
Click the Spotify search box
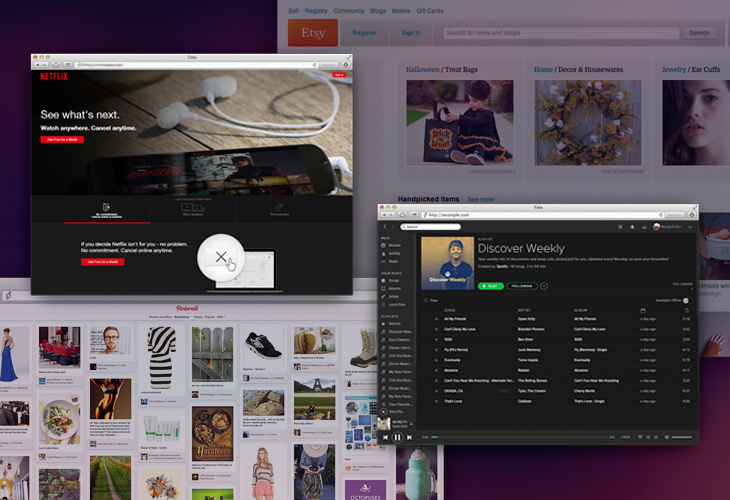431,227
